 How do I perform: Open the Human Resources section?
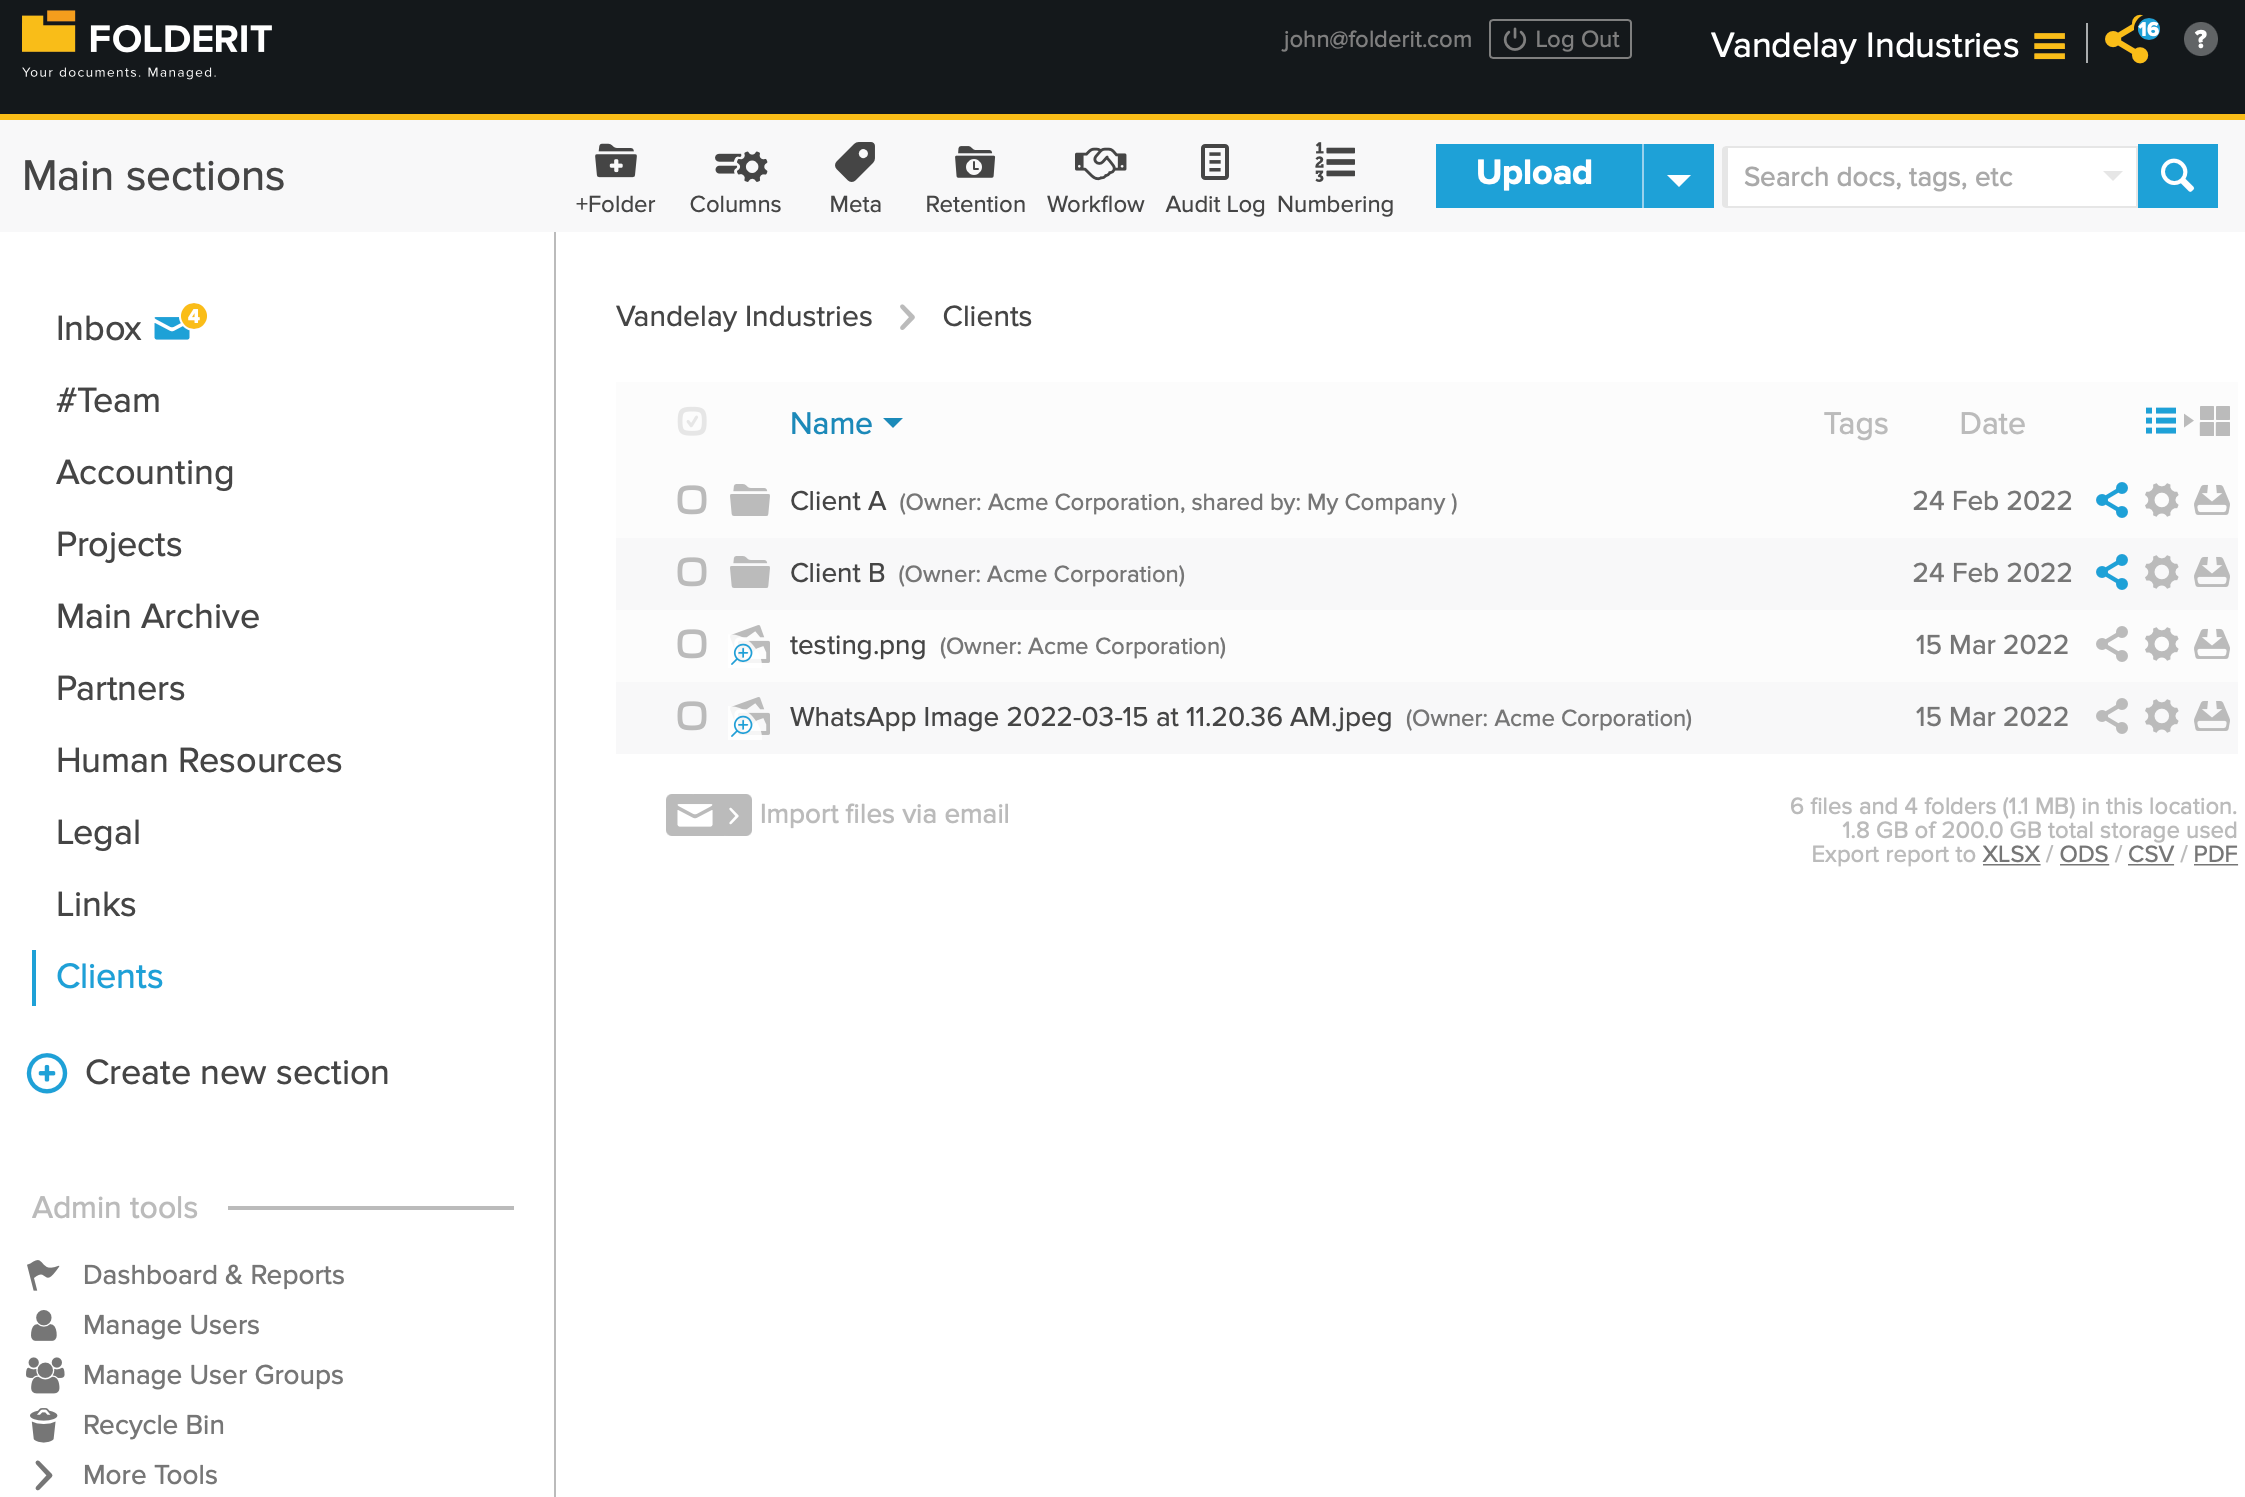coord(199,760)
